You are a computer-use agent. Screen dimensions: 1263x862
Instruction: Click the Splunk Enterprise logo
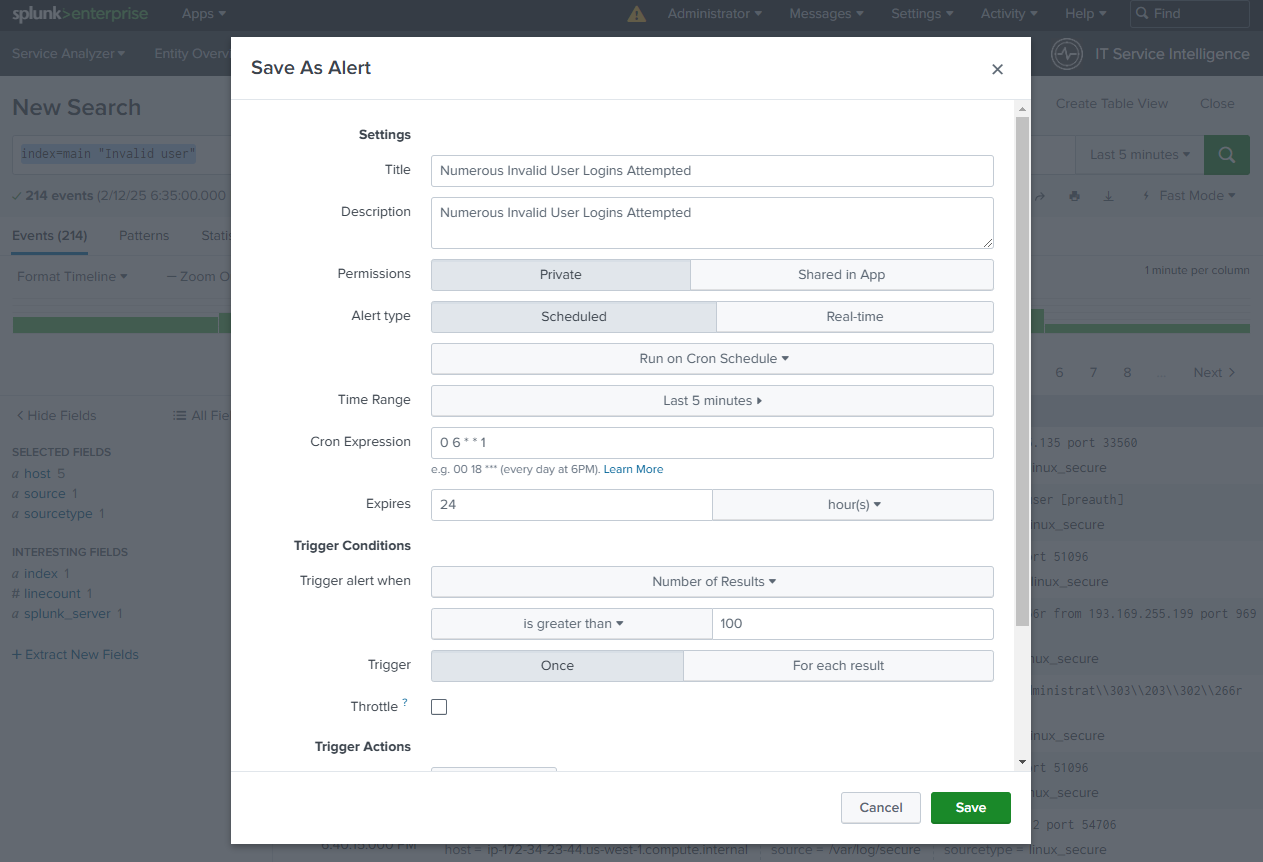click(80, 14)
